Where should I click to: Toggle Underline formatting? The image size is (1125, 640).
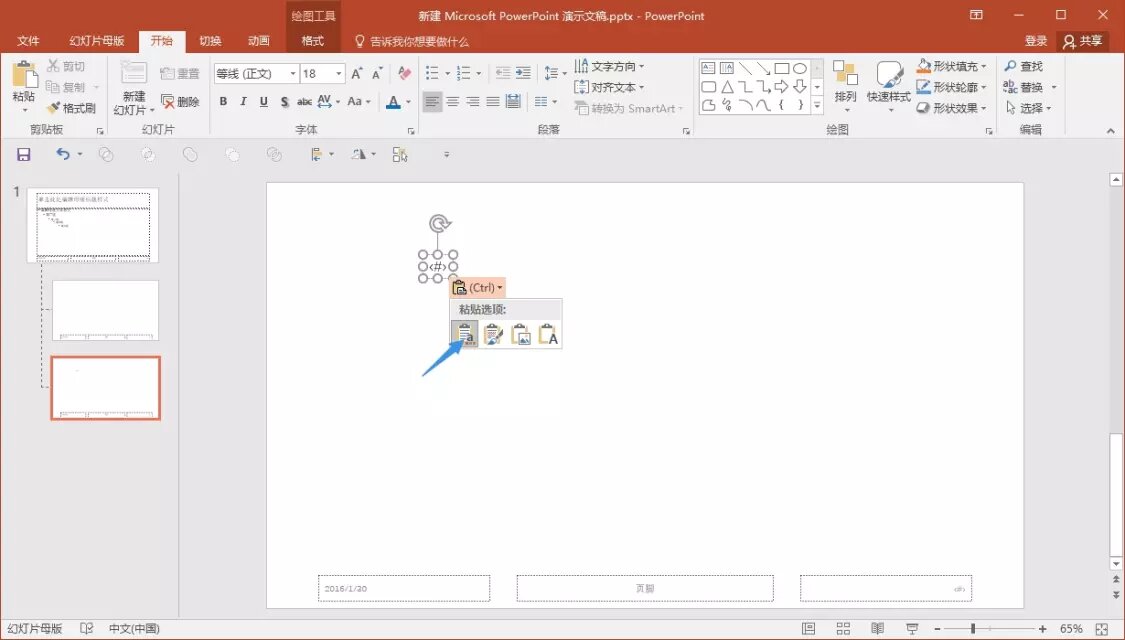[263, 102]
